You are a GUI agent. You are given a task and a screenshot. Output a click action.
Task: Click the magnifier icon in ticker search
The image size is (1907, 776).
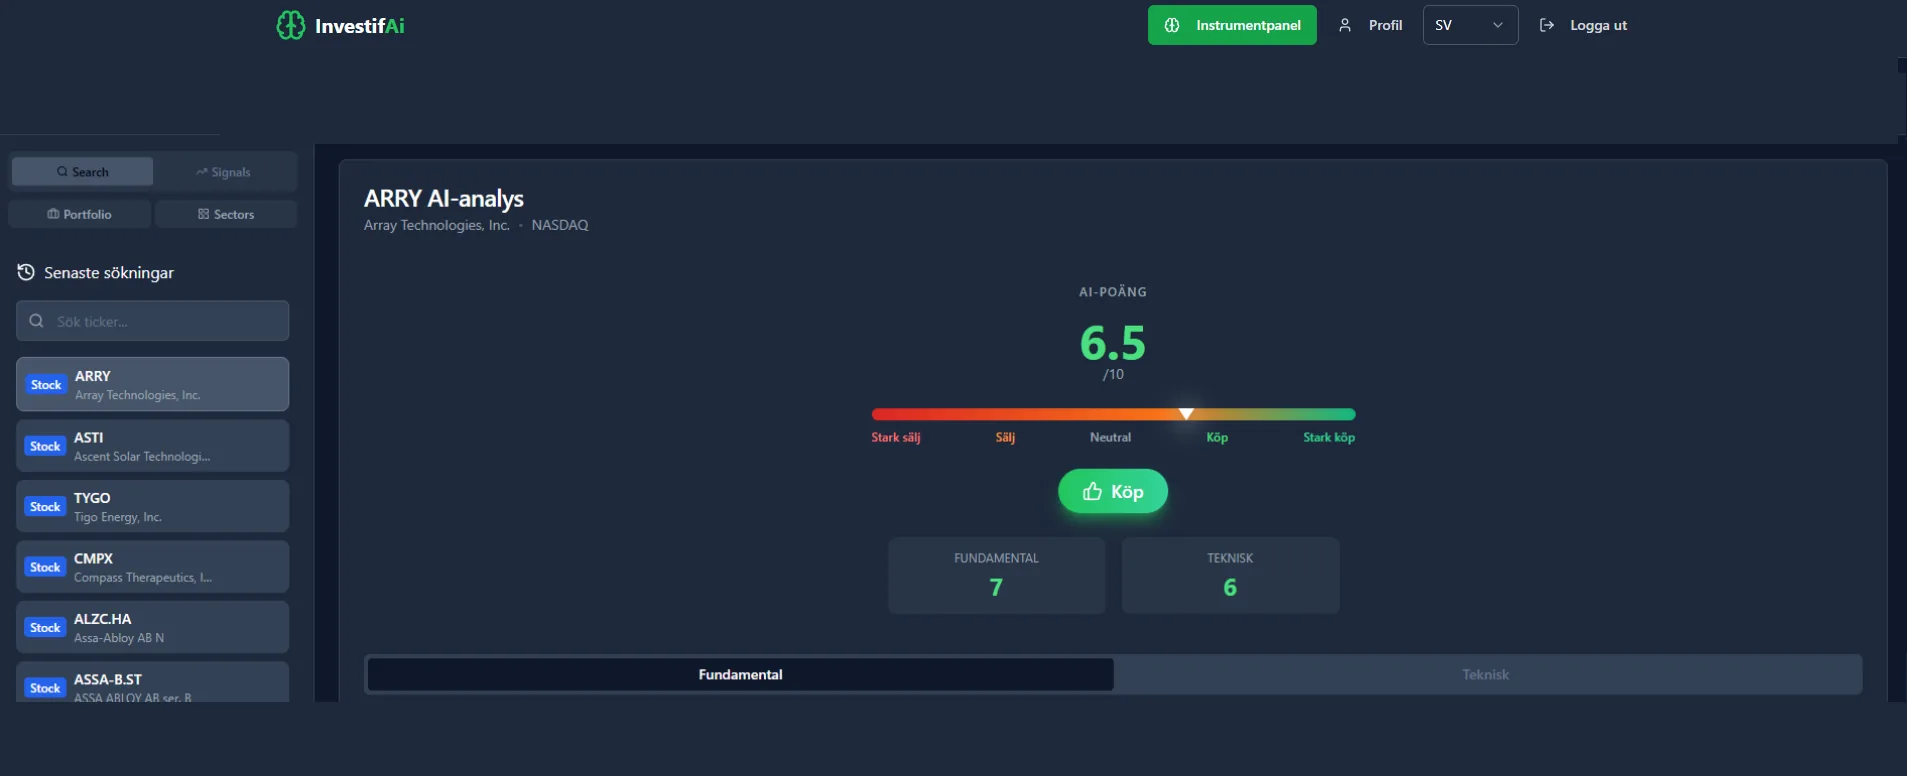[36, 321]
